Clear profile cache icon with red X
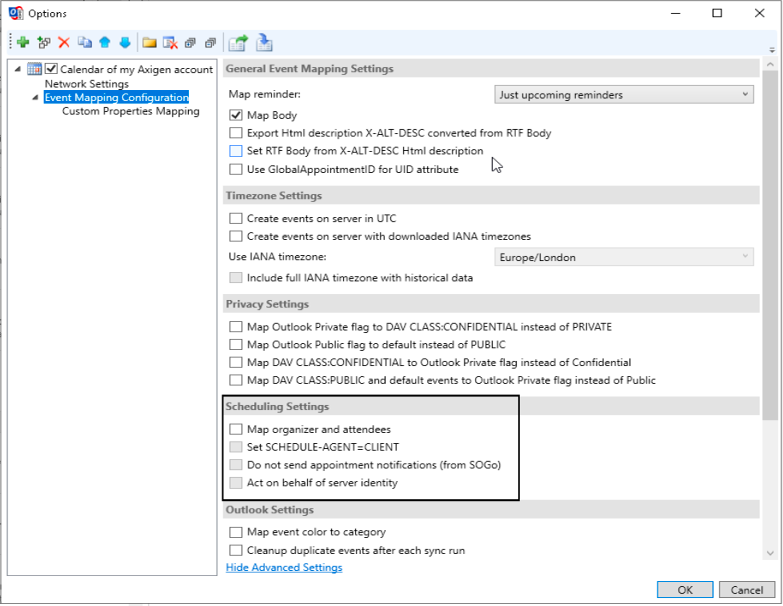Screen dimensions: 783x606 (170, 42)
